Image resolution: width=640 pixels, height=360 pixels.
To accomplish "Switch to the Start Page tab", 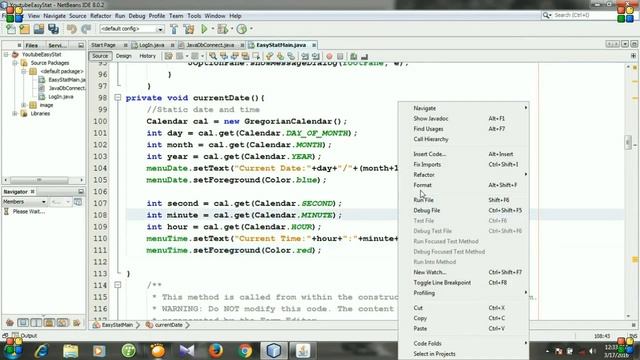I will pyautogui.click(x=103, y=45).
